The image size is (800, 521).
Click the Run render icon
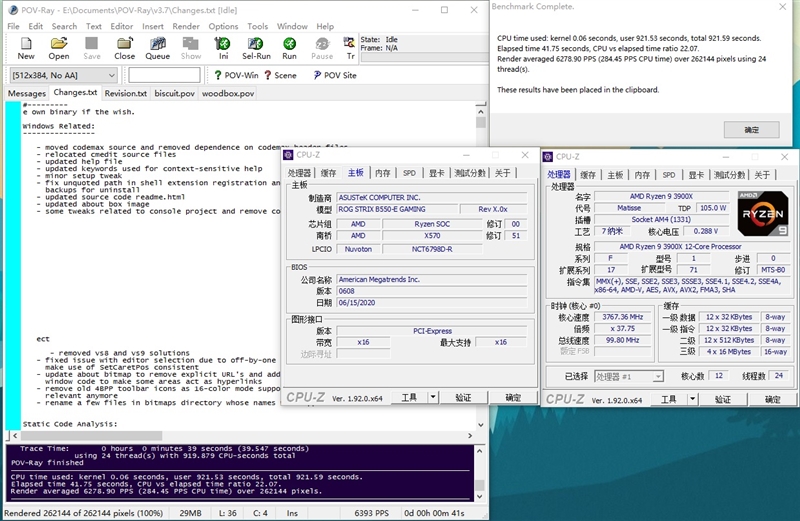point(289,48)
